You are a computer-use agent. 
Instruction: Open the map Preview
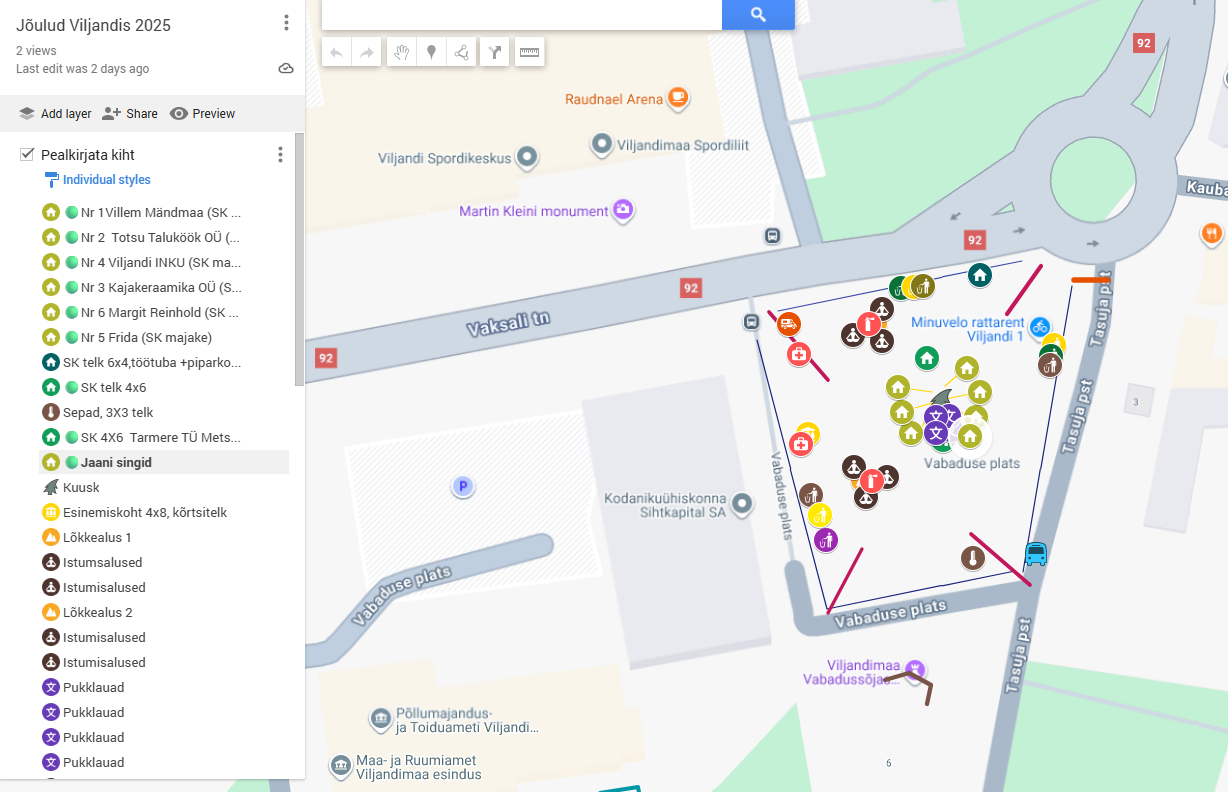tap(203, 114)
